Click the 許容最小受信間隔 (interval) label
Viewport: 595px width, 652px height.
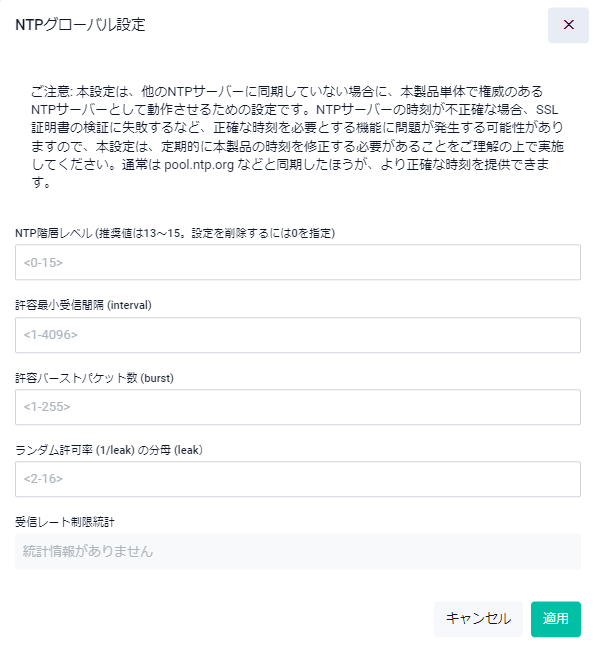tap(83, 305)
